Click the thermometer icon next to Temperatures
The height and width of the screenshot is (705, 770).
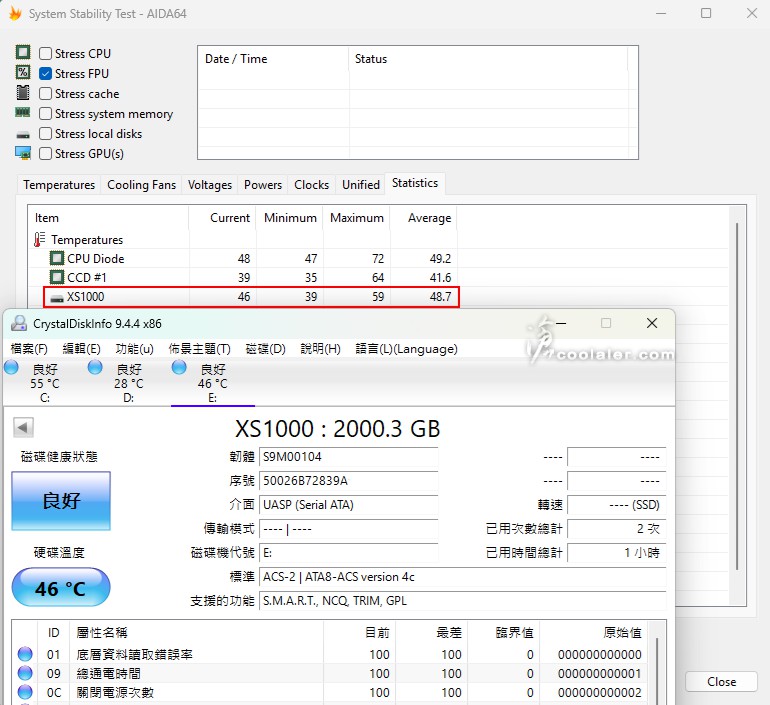(x=40, y=240)
